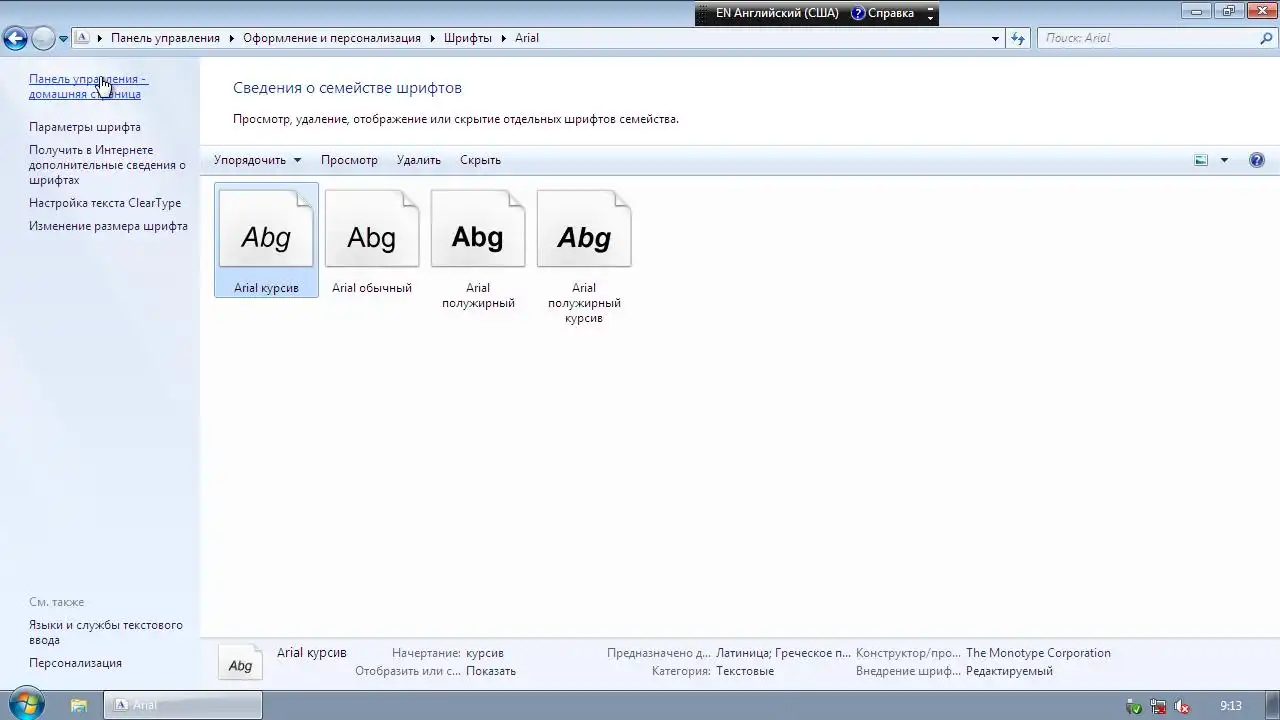
Task: Select the Arial полужирный font thumbnail
Action: pyautogui.click(x=478, y=248)
